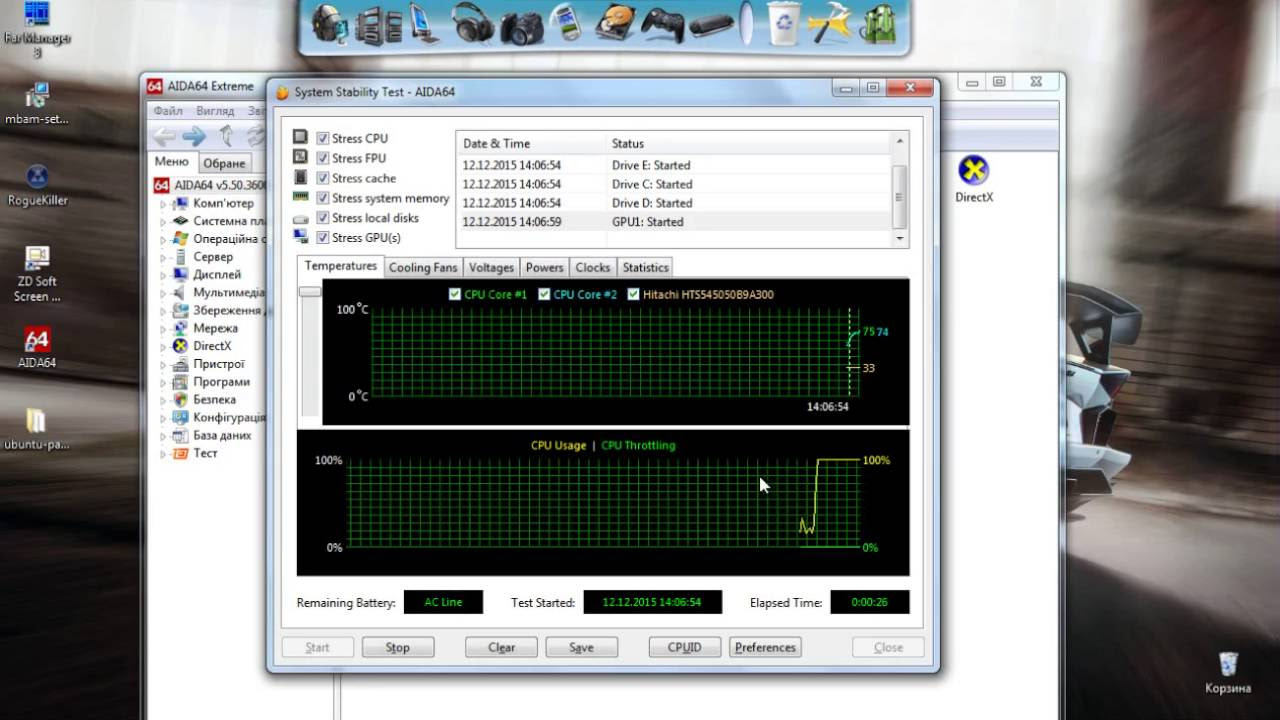The width and height of the screenshot is (1280, 720).
Task: Disable Stress GPU(s) checkbox
Action: (x=323, y=238)
